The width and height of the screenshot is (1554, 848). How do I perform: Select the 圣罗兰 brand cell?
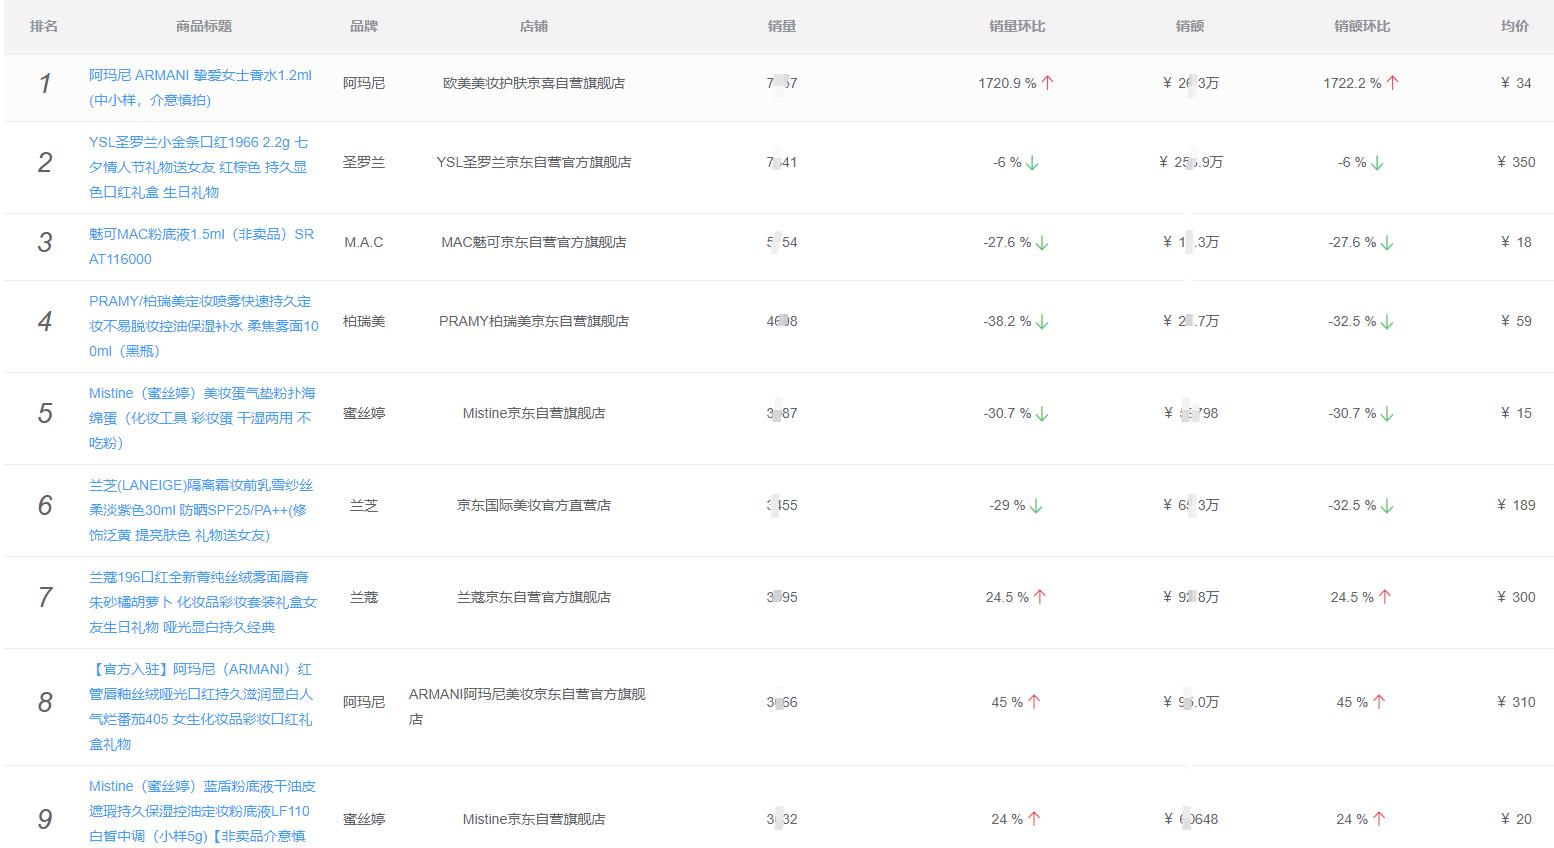click(364, 162)
